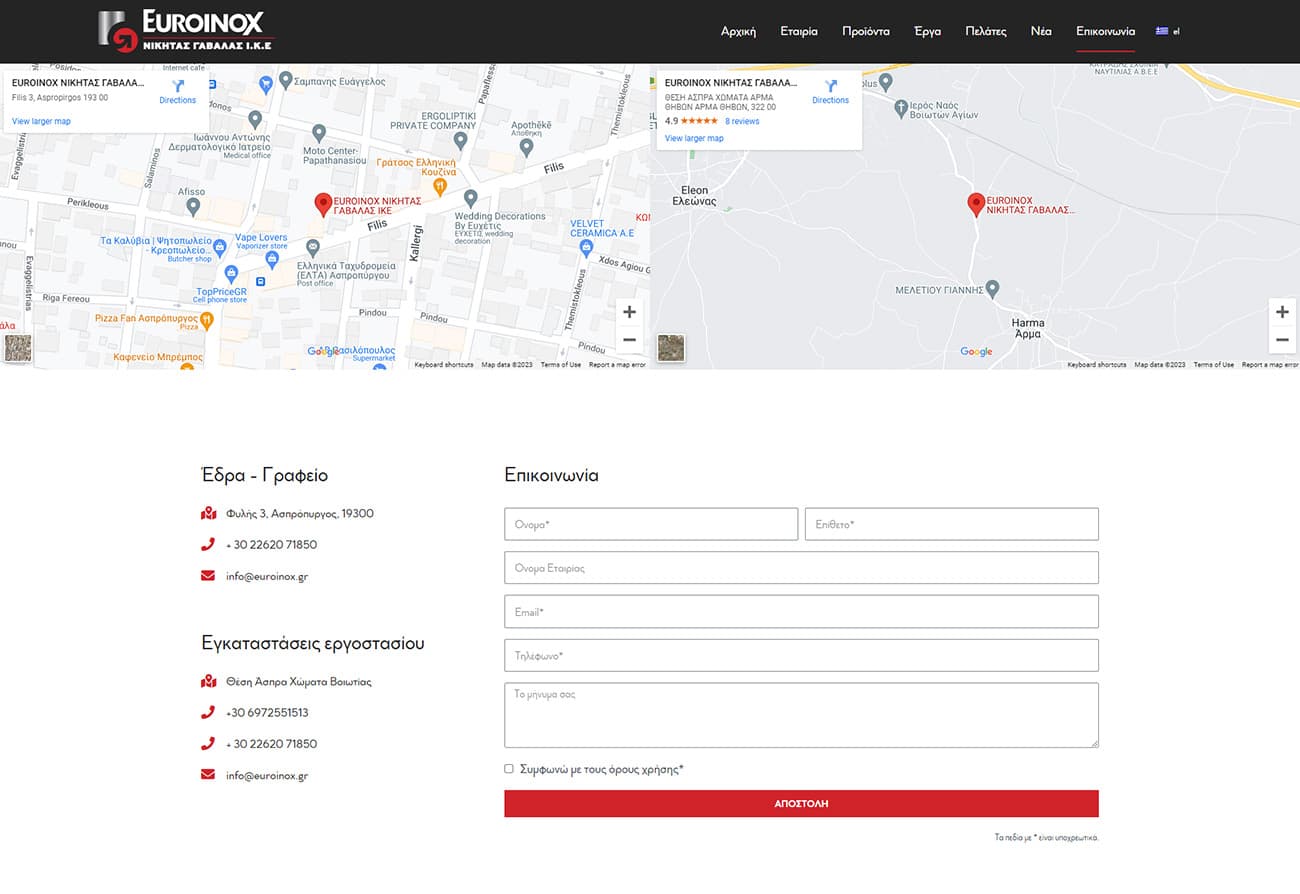Click Directions icon on the left map

[178, 86]
